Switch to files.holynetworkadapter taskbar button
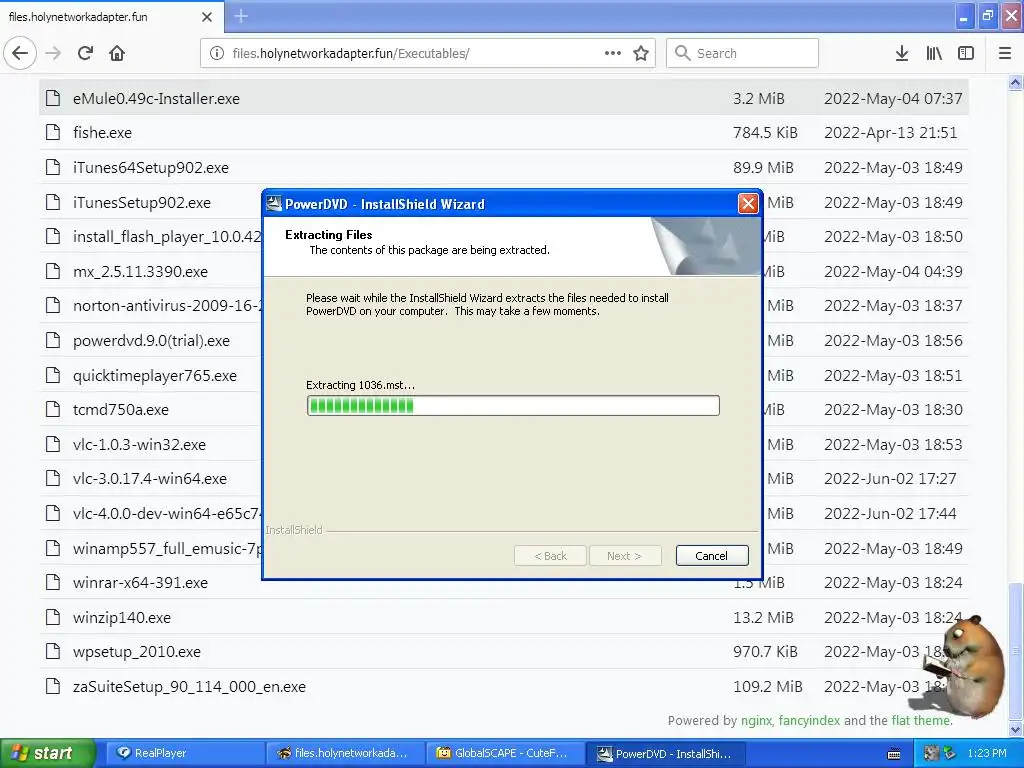The width and height of the screenshot is (1024, 768). coord(344,753)
